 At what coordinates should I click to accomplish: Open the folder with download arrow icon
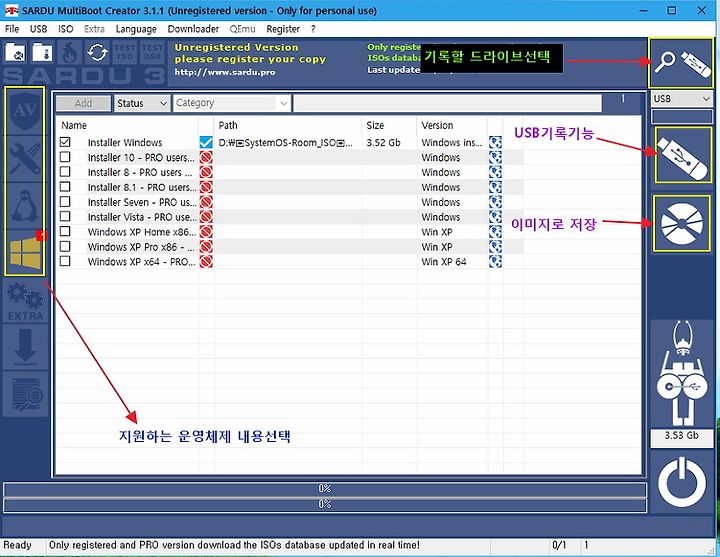click(x=42, y=51)
